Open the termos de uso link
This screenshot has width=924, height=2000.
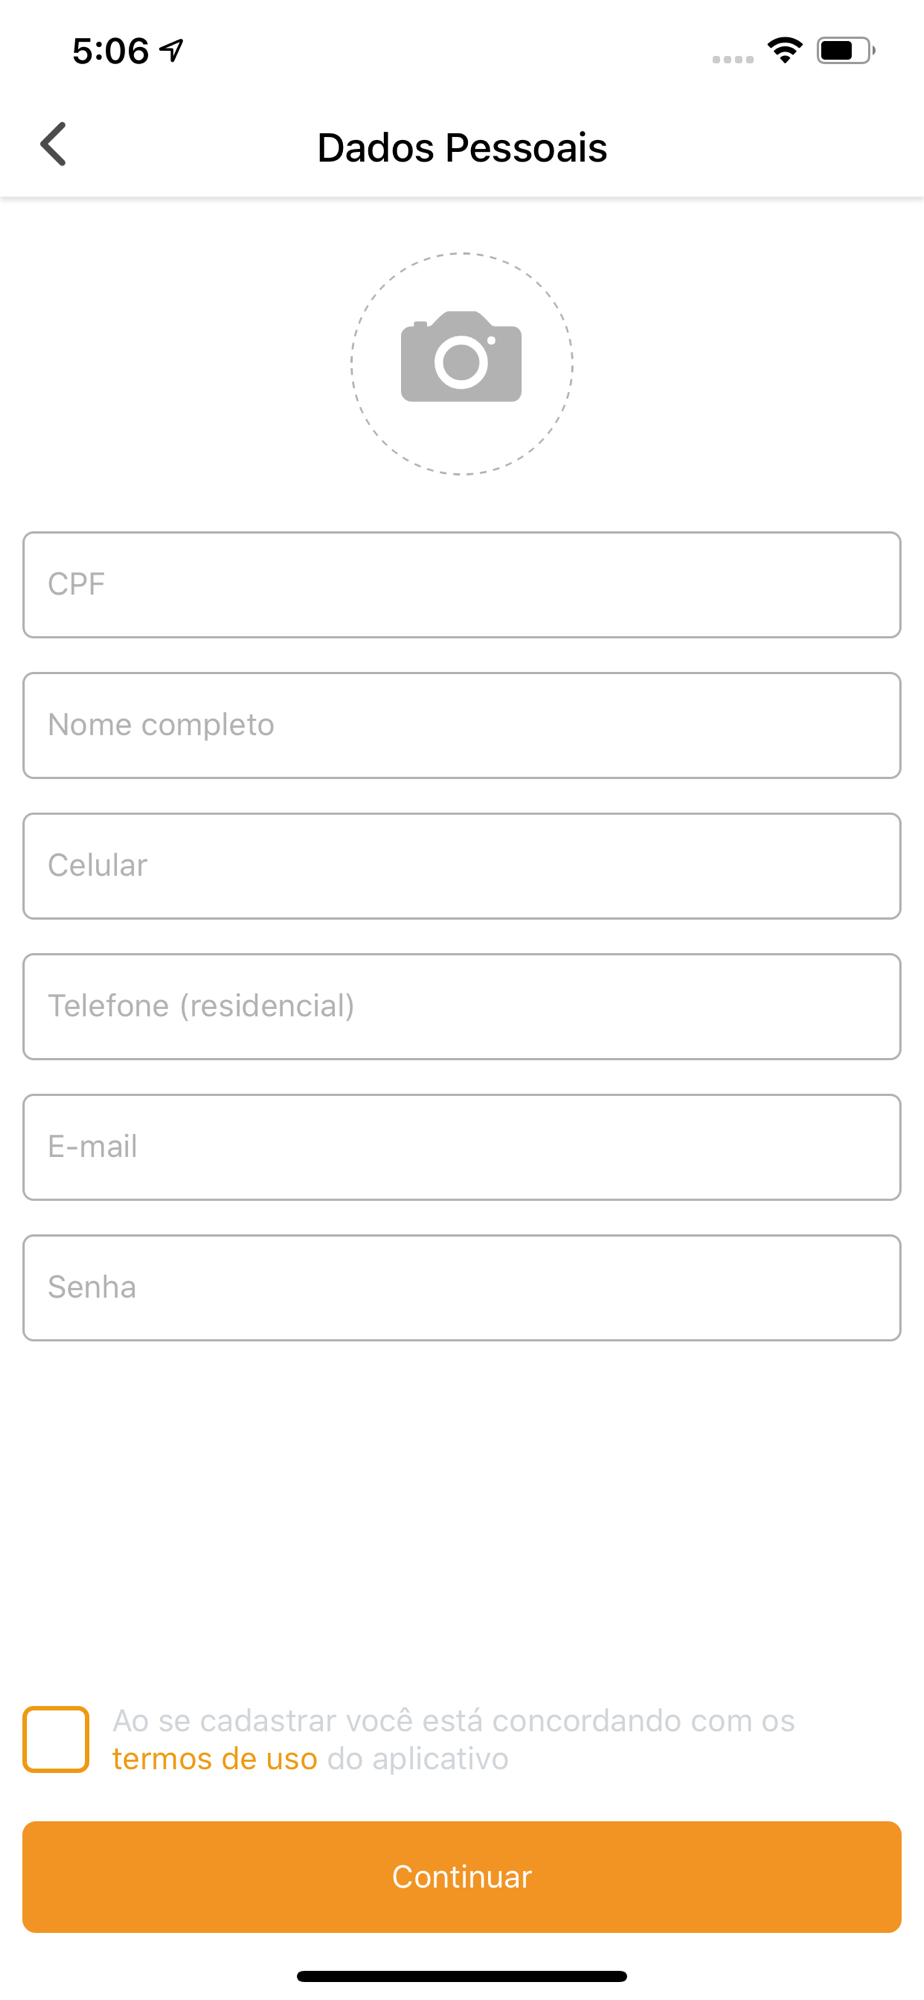[215, 1758]
